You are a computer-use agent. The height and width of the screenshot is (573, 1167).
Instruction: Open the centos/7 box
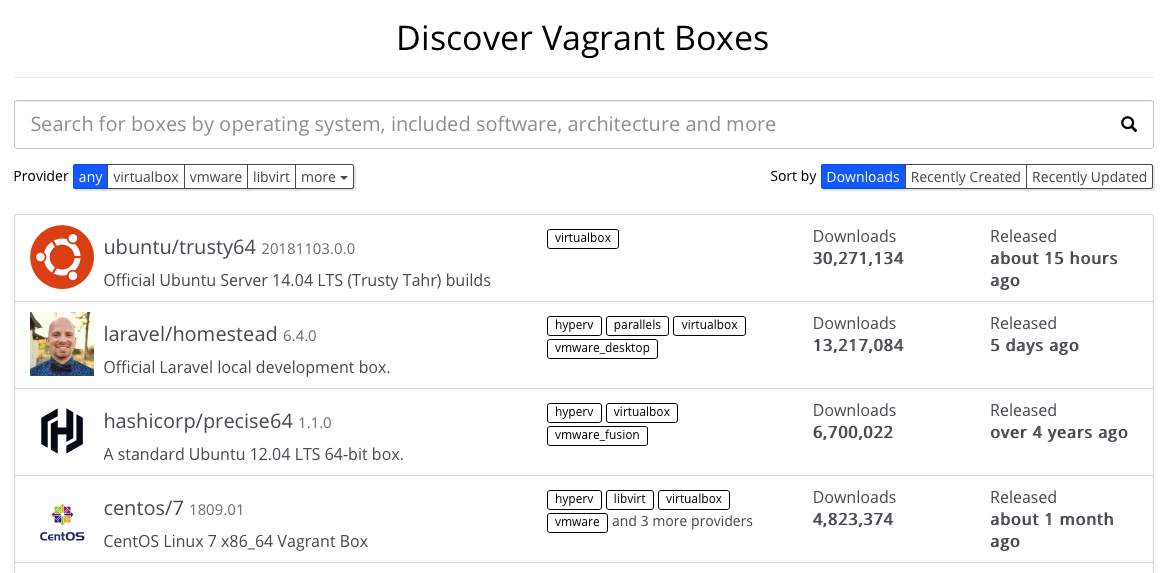(x=144, y=508)
